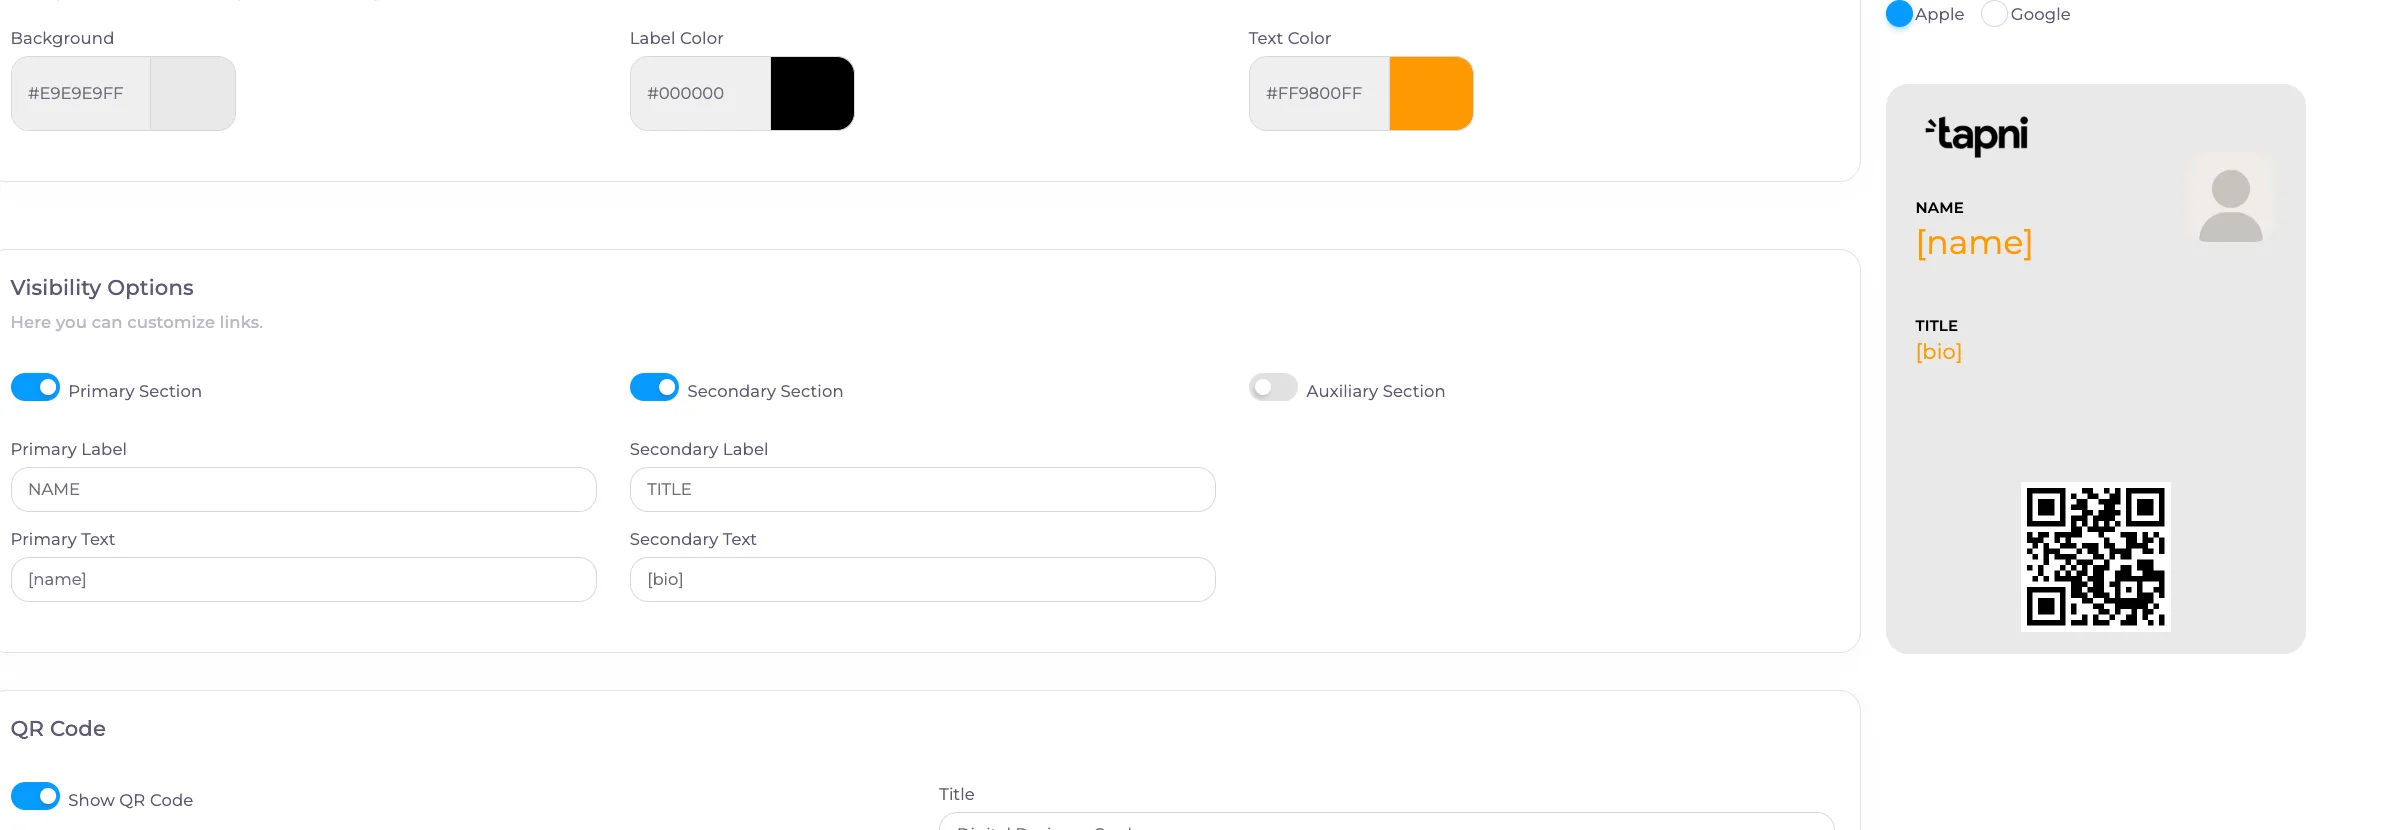Open the Background color swatch
Viewport: 2396px width, 830px height.
coord(193,93)
